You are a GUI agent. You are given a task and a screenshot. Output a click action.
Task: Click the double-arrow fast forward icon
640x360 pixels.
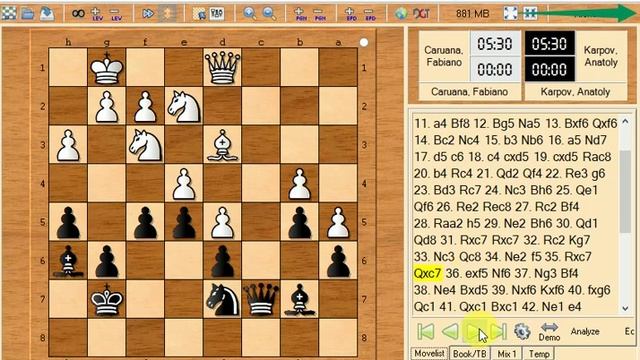148,14
